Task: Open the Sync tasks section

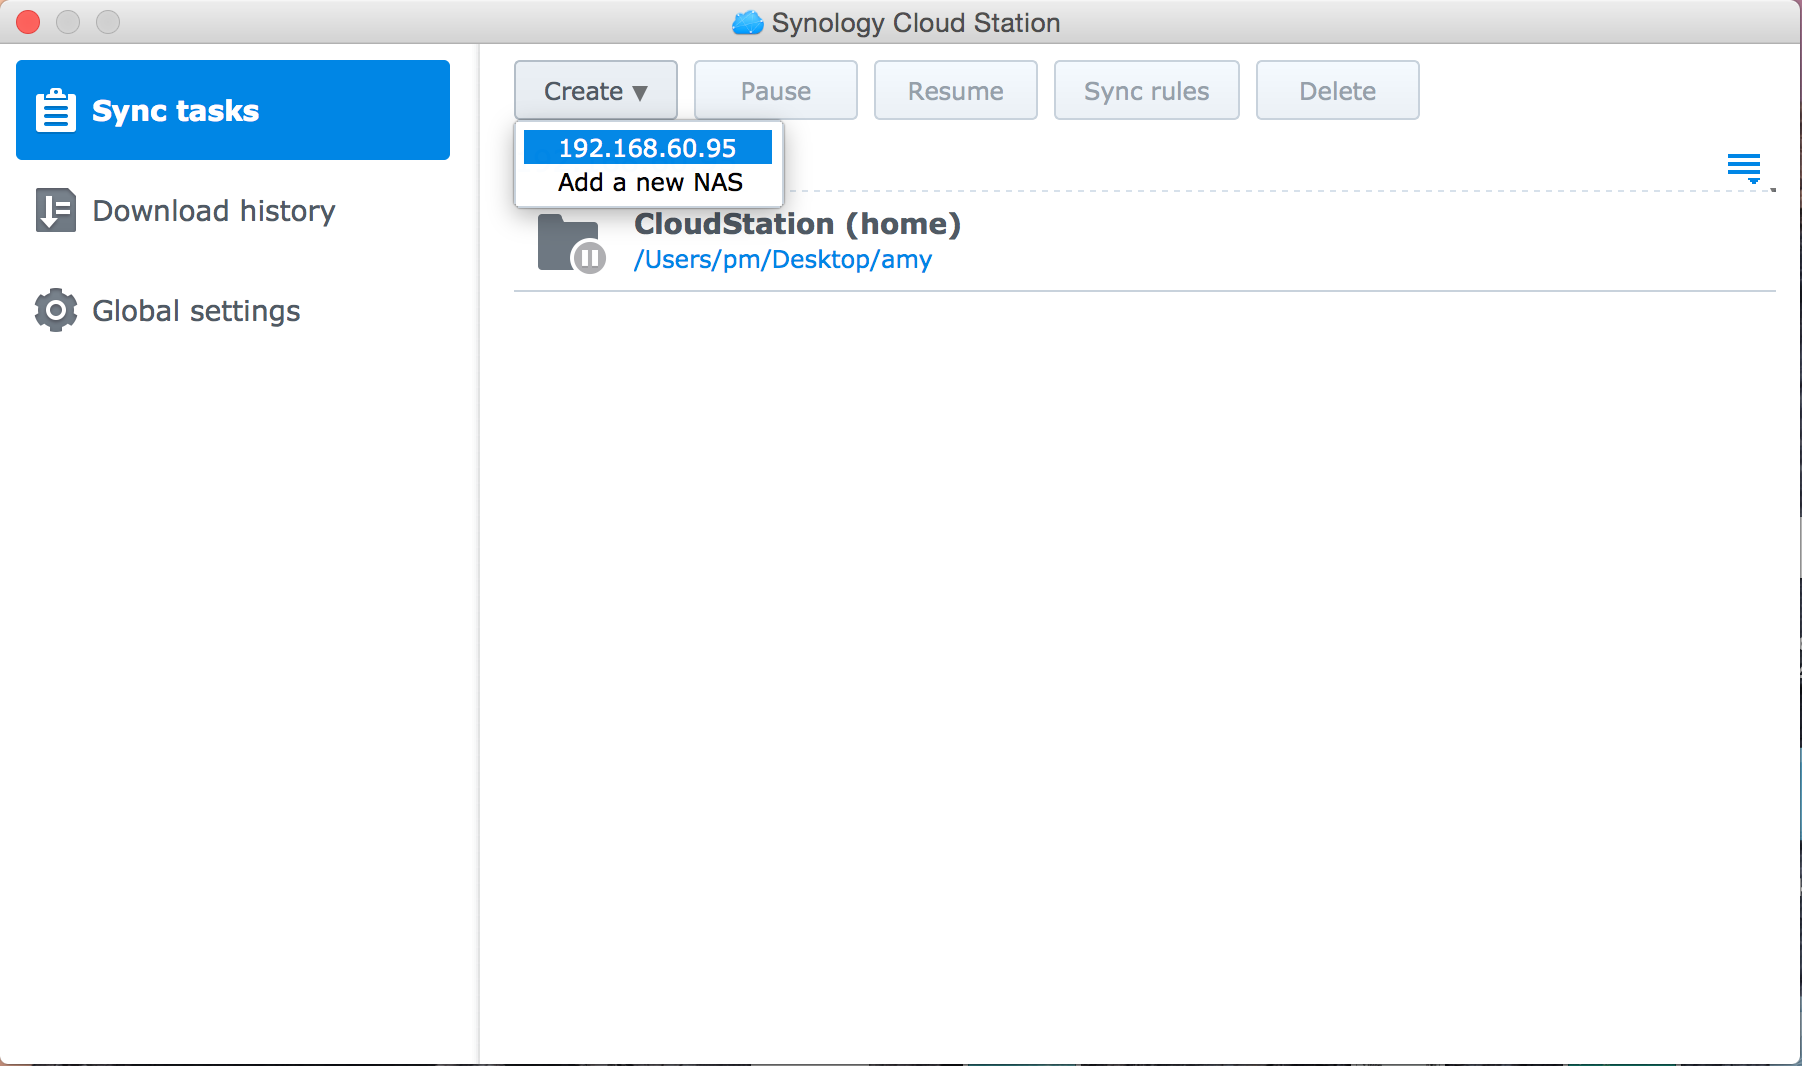Action: (x=232, y=110)
